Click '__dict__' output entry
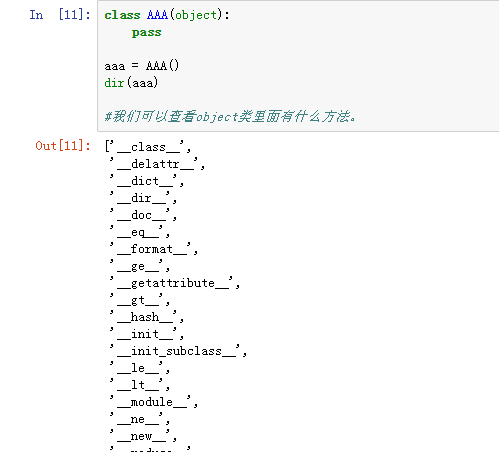 tap(146, 181)
